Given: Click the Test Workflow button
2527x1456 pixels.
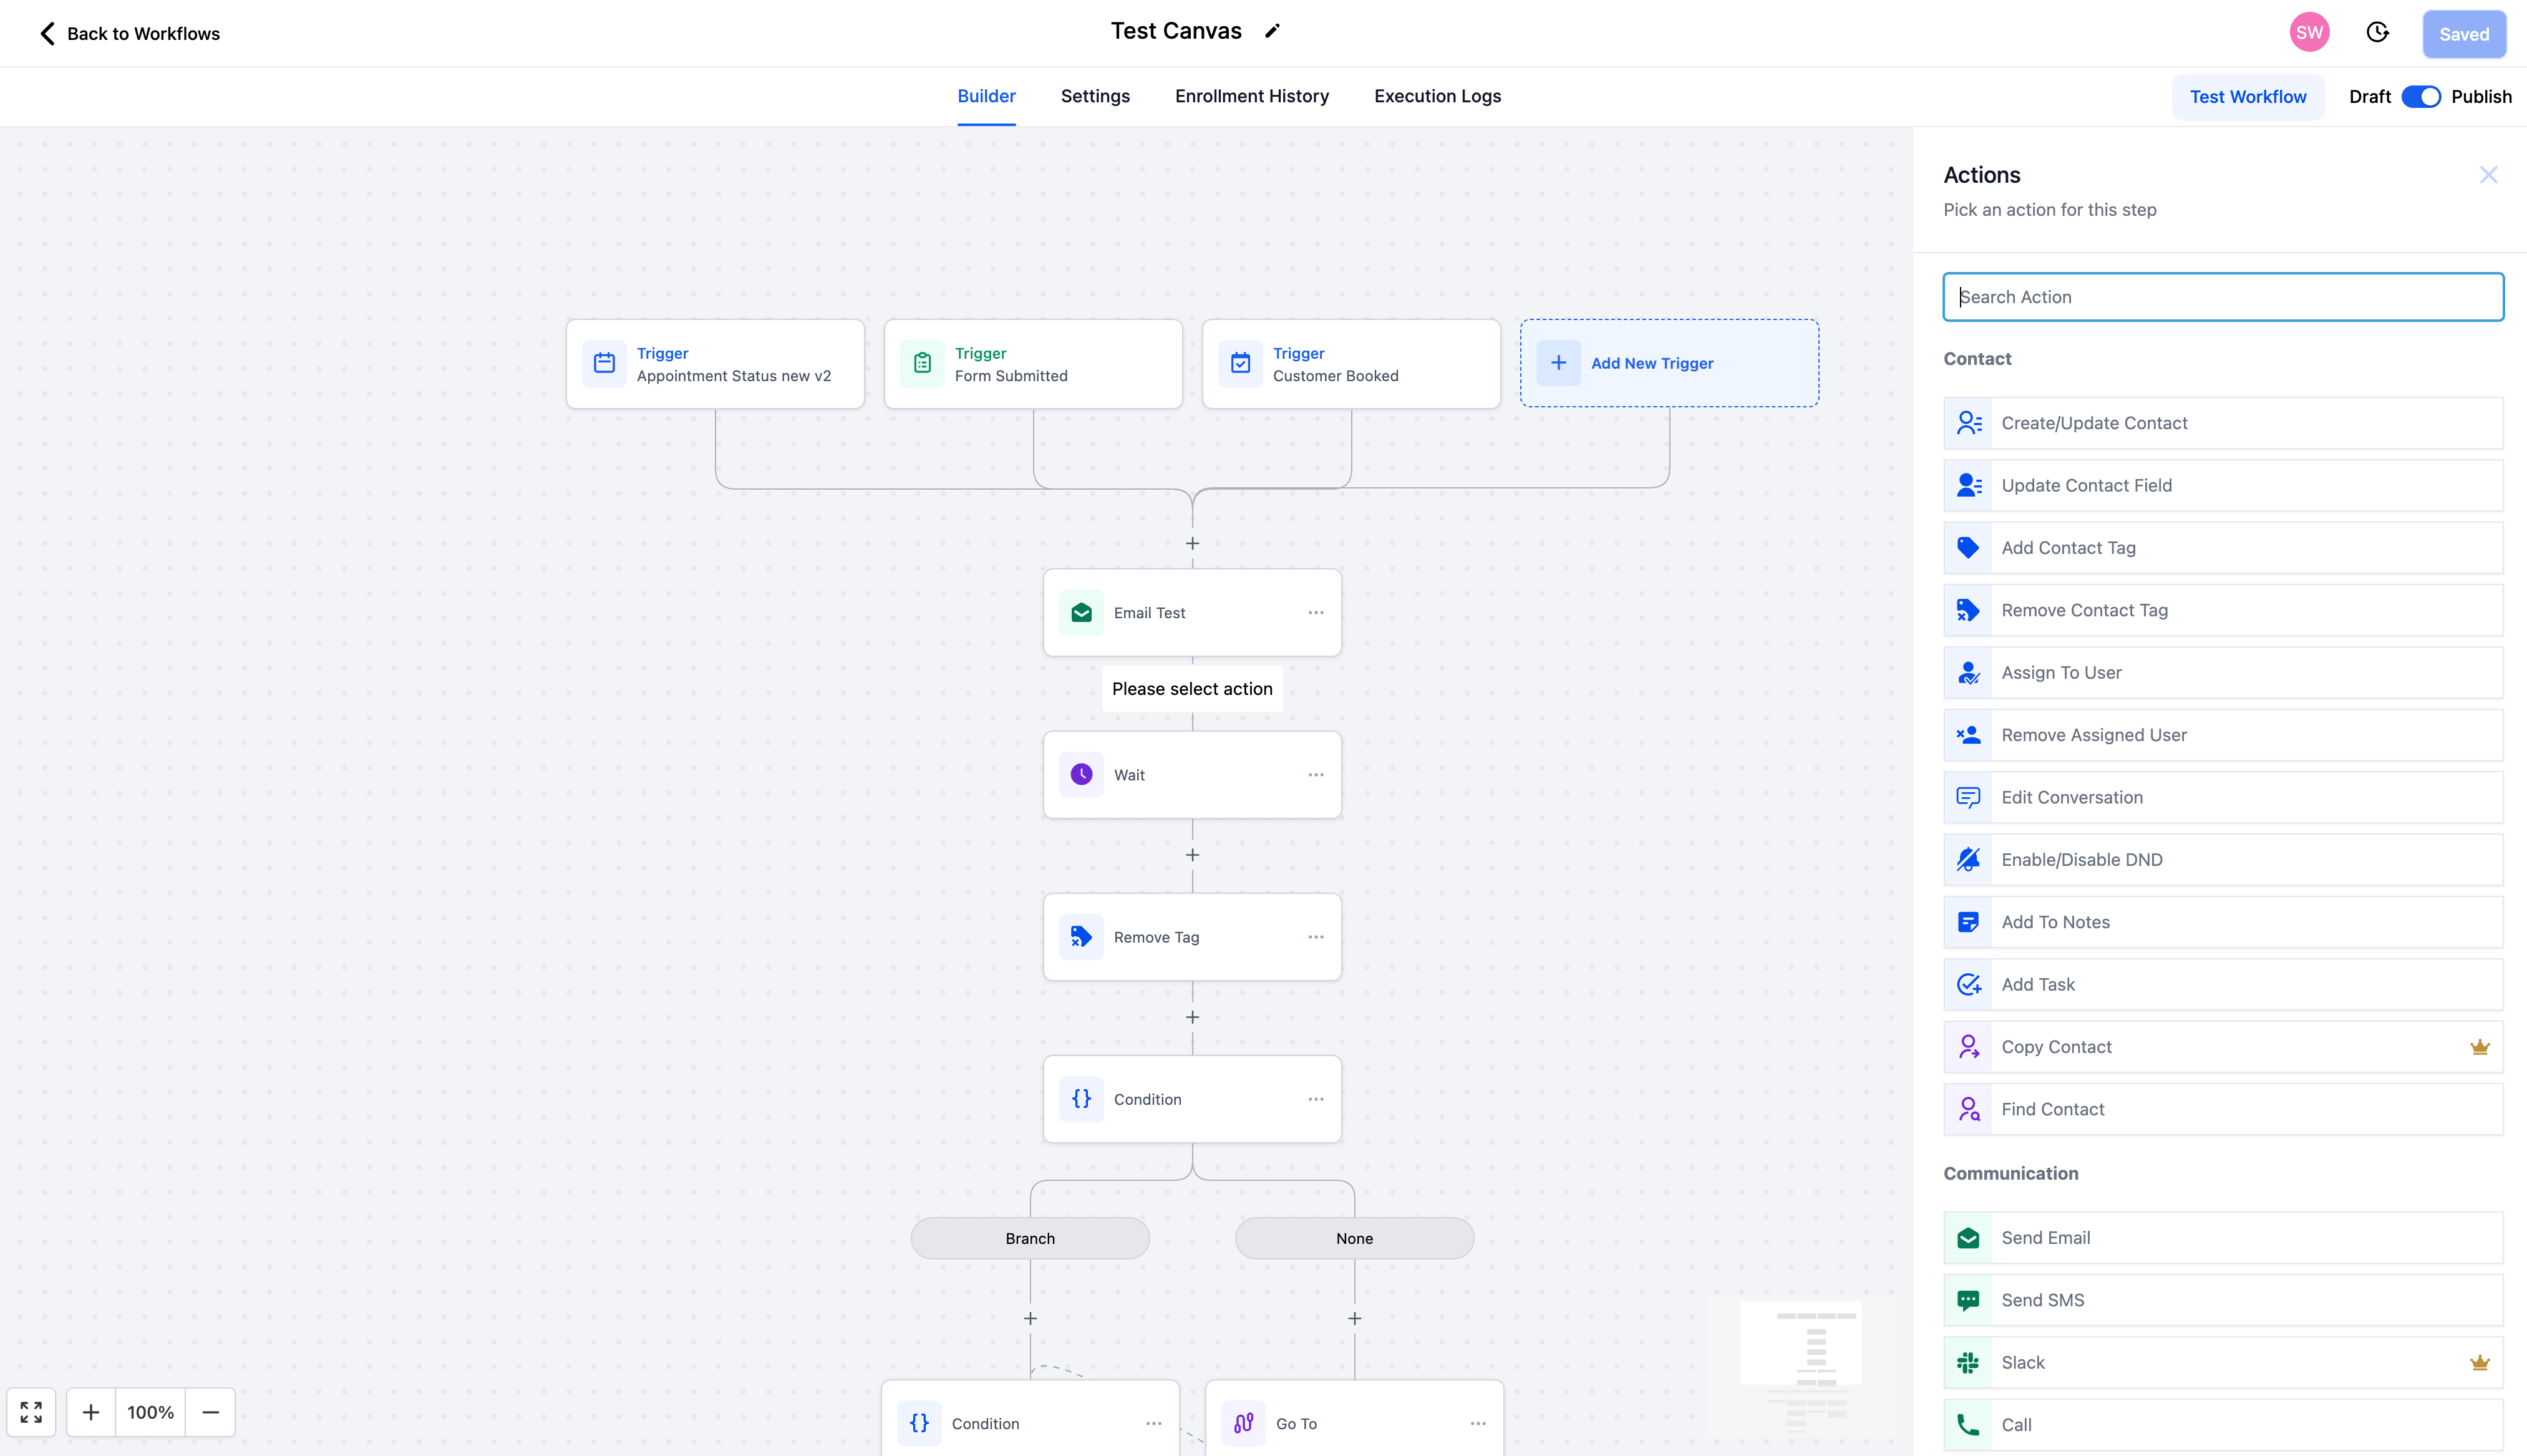Looking at the screenshot, I should click(2247, 97).
